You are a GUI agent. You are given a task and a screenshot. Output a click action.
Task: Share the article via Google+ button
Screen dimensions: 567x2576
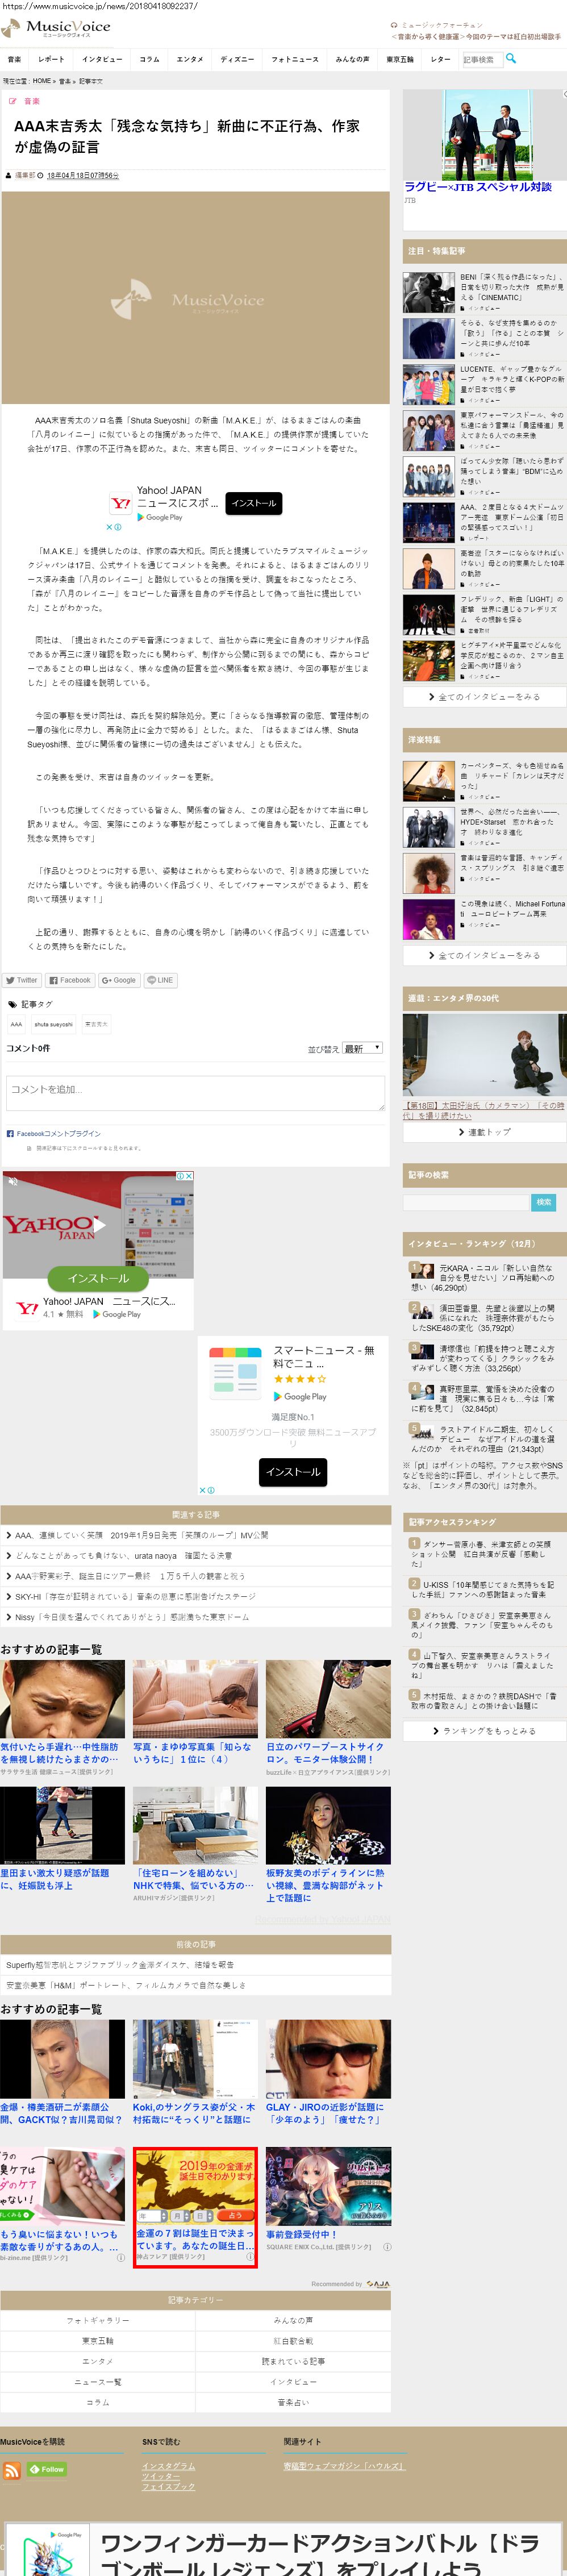tap(118, 980)
